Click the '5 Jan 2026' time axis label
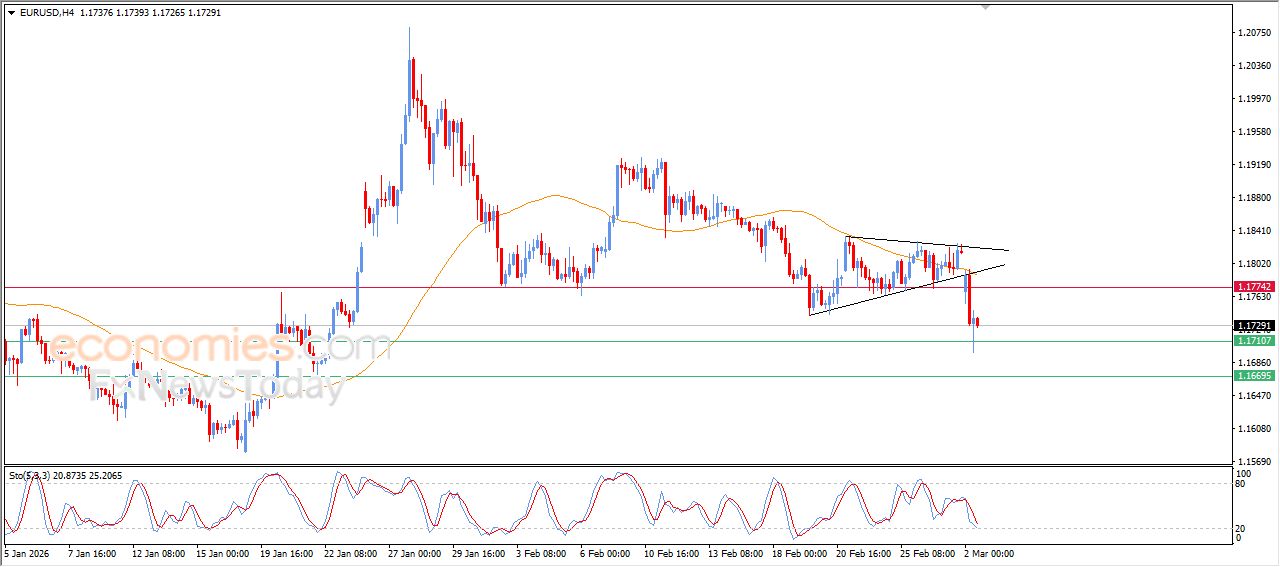The height and width of the screenshot is (567, 1280). pos(30,552)
